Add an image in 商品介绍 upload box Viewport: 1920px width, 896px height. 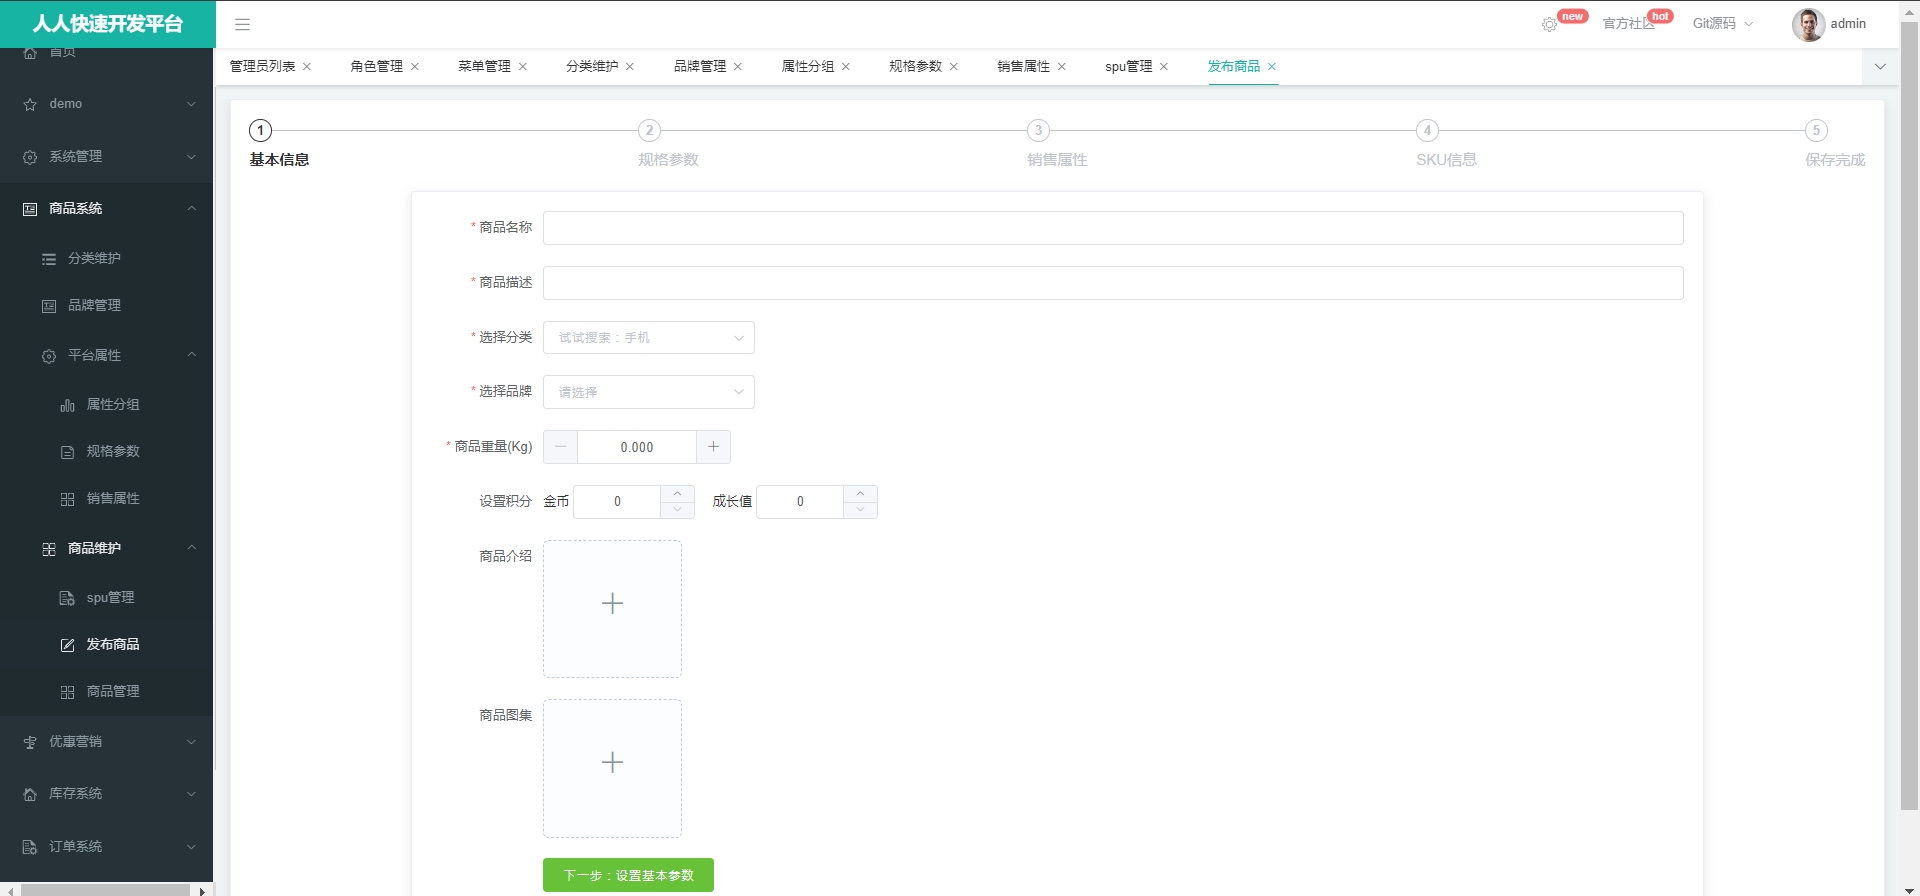pyautogui.click(x=612, y=609)
